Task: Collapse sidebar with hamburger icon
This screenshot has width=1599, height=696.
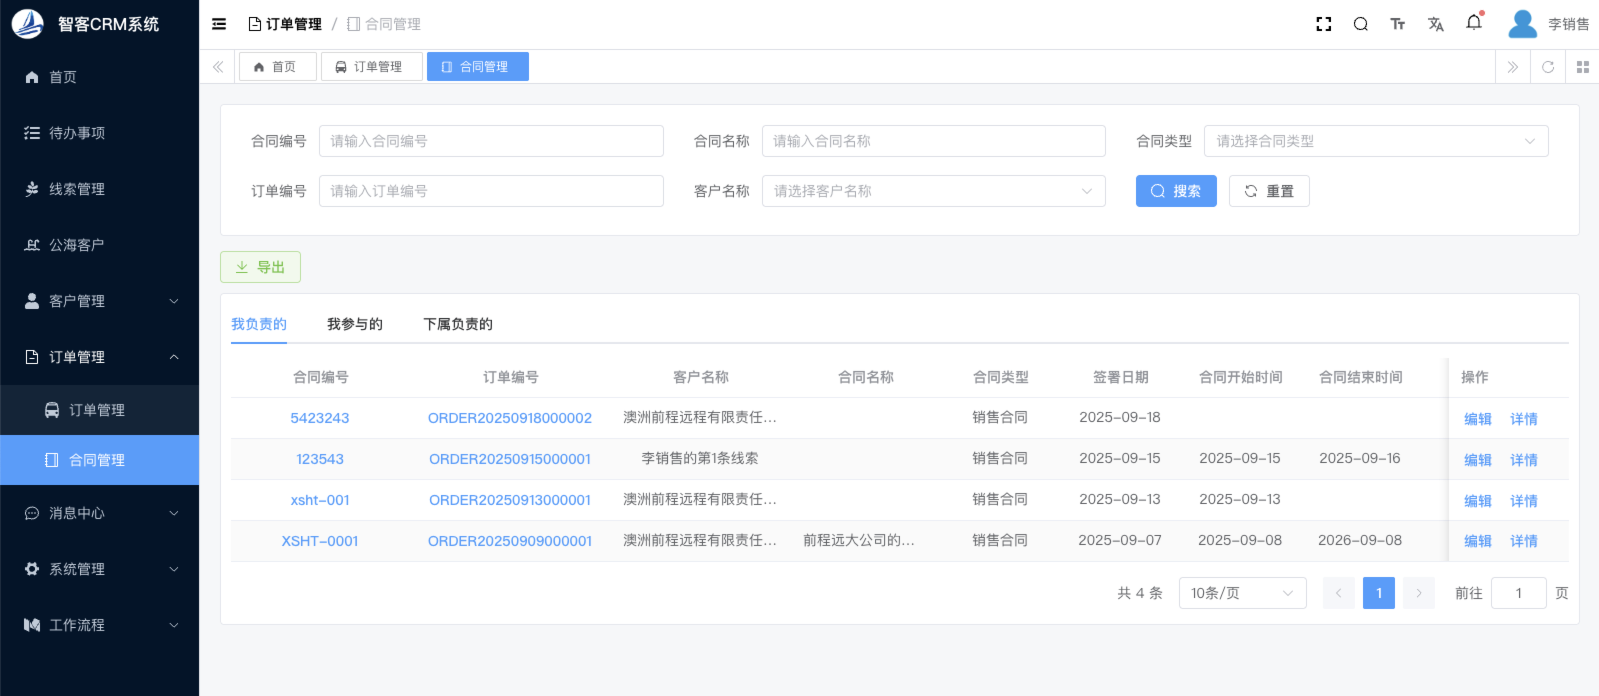Action: [219, 24]
